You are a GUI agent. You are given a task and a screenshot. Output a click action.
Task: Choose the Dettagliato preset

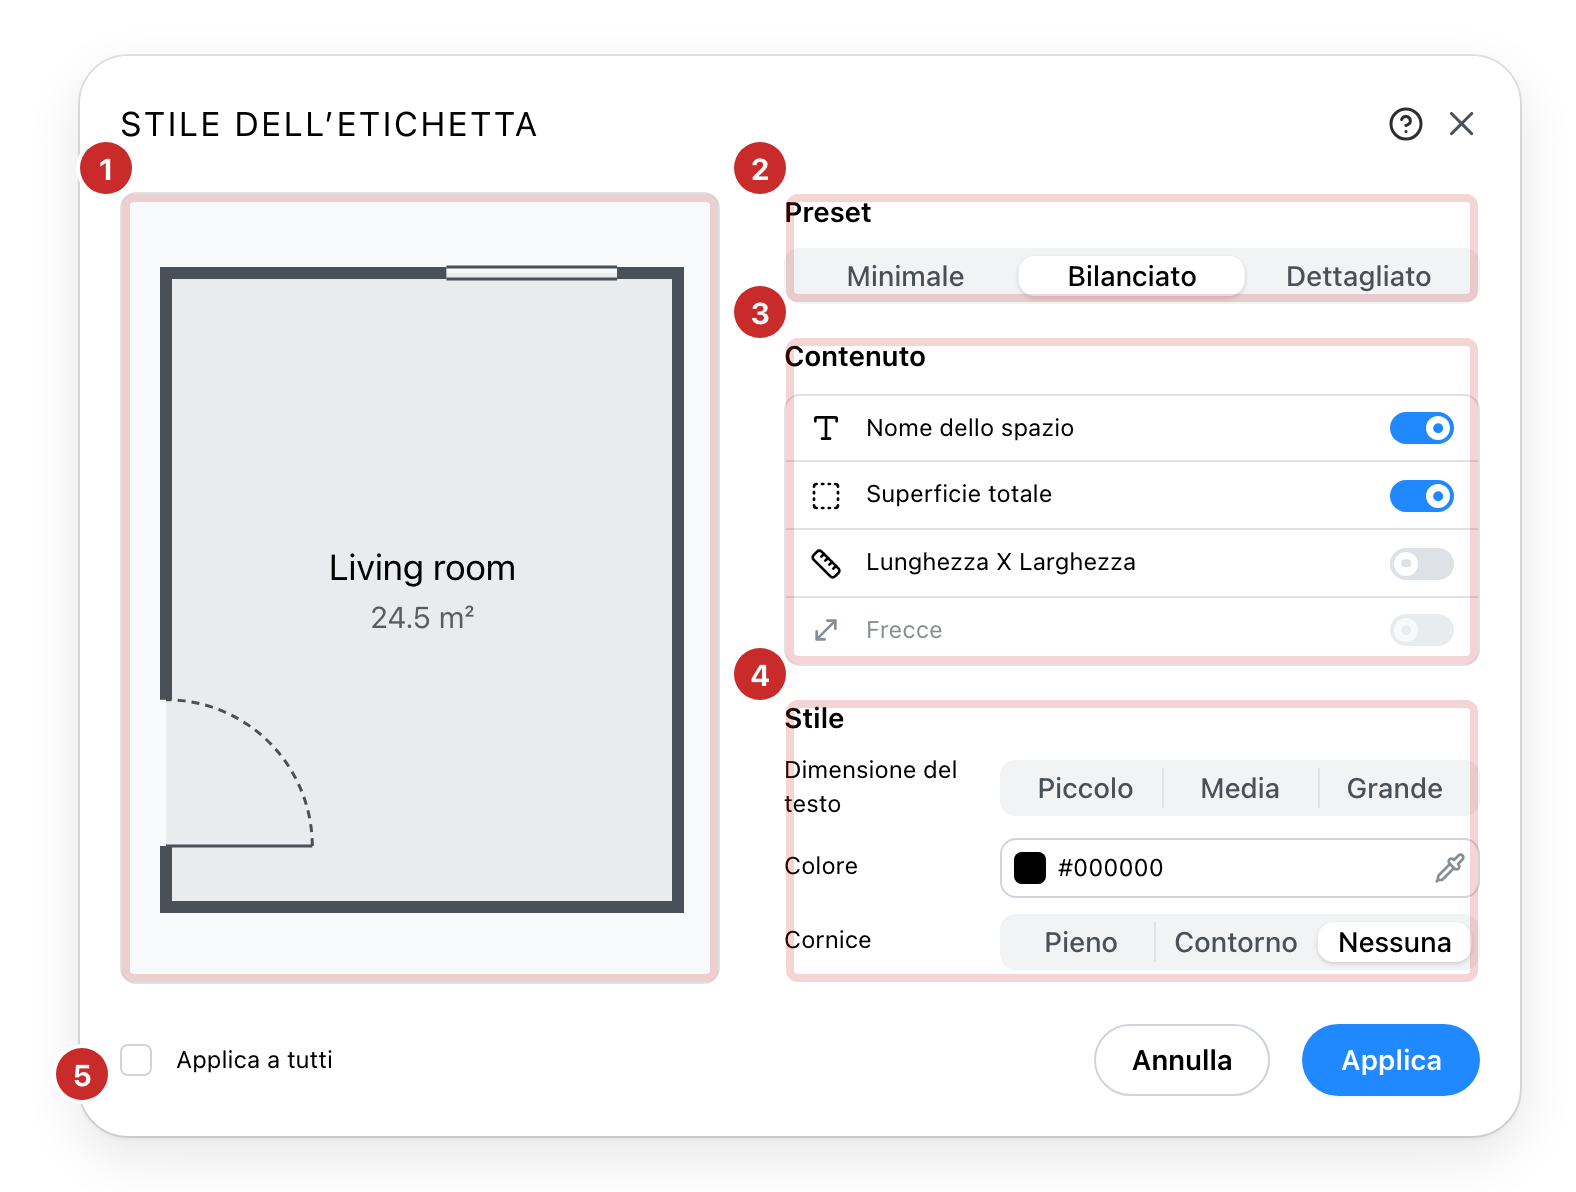click(x=1358, y=276)
